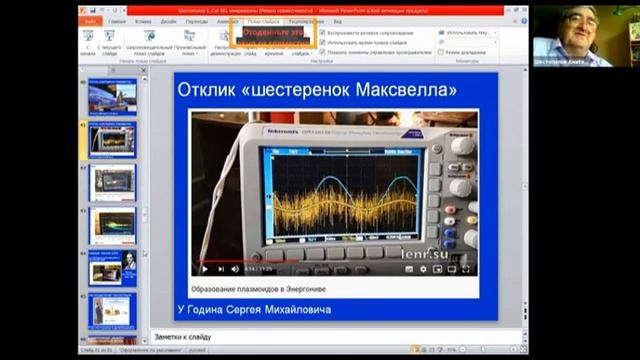
Task: Start slideshow from status bar icon
Action: [440, 350]
